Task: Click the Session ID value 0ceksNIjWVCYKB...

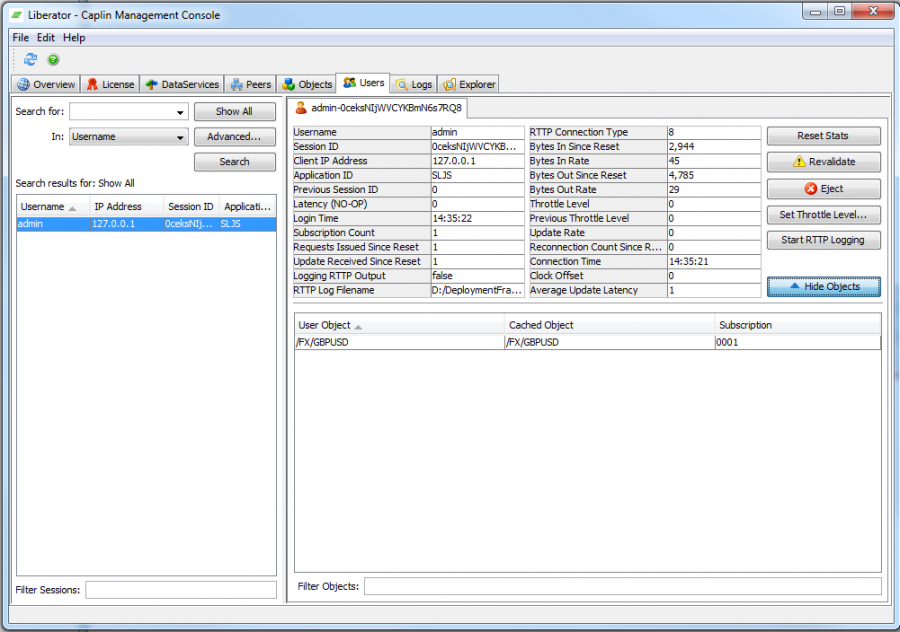Action: [x=478, y=146]
